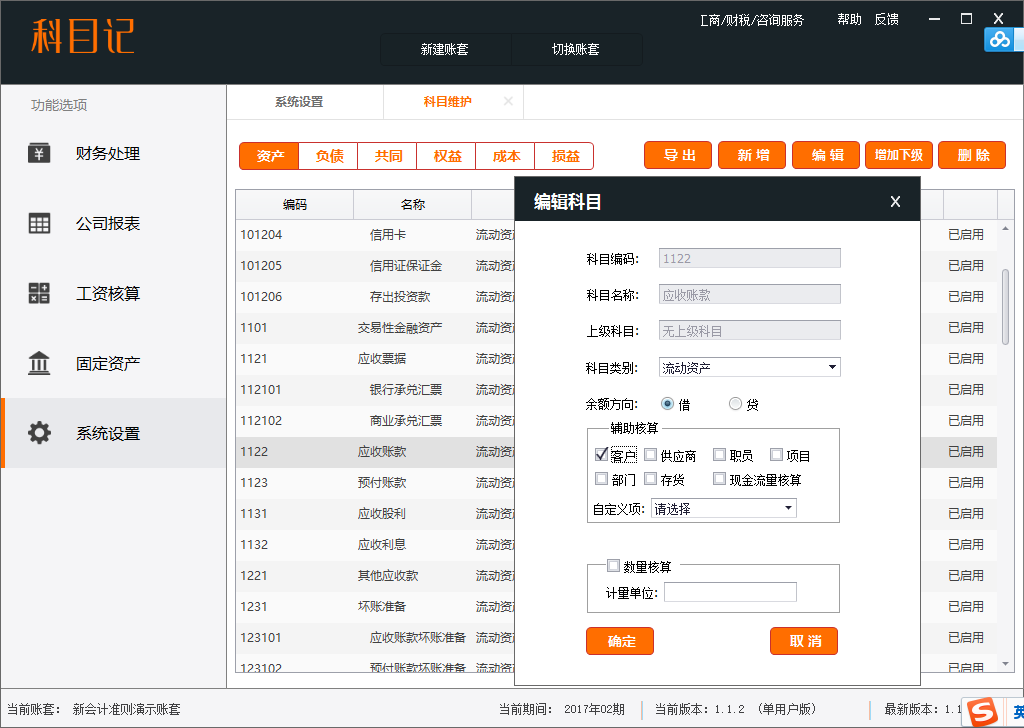Click into the 计量单位 input field

[x=730, y=593]
